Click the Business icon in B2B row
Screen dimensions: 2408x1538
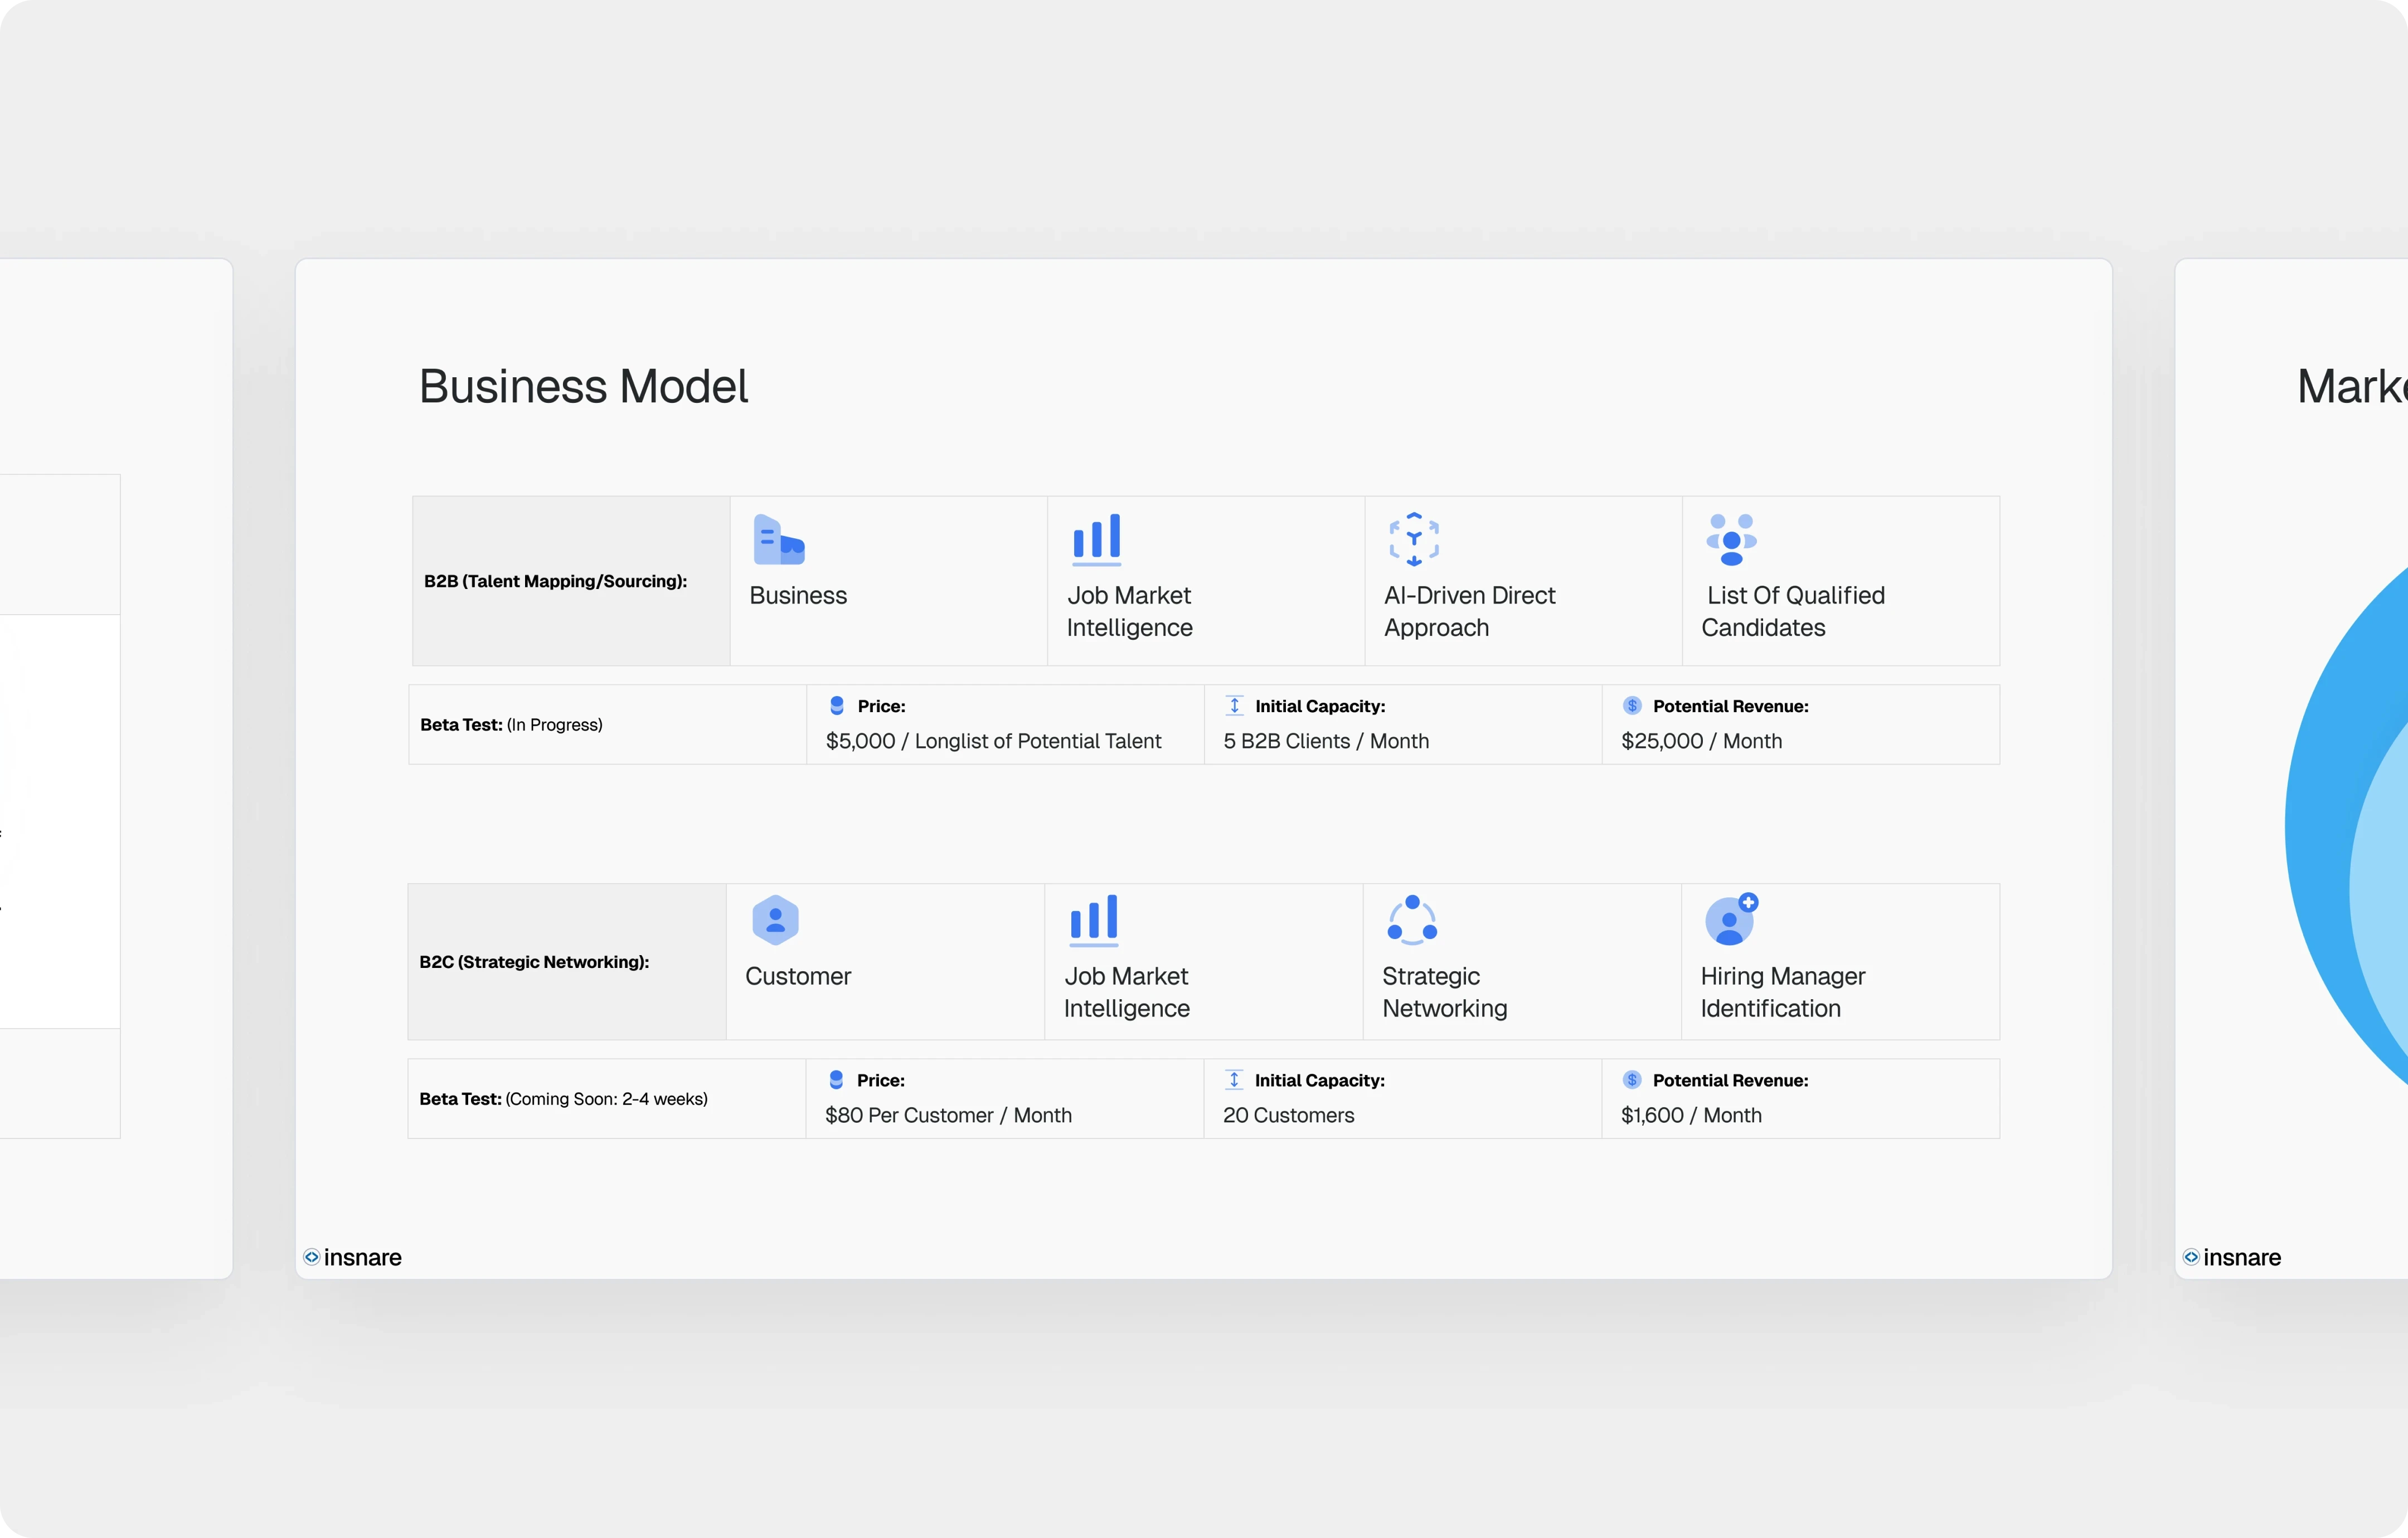click(x=778, y=540)
